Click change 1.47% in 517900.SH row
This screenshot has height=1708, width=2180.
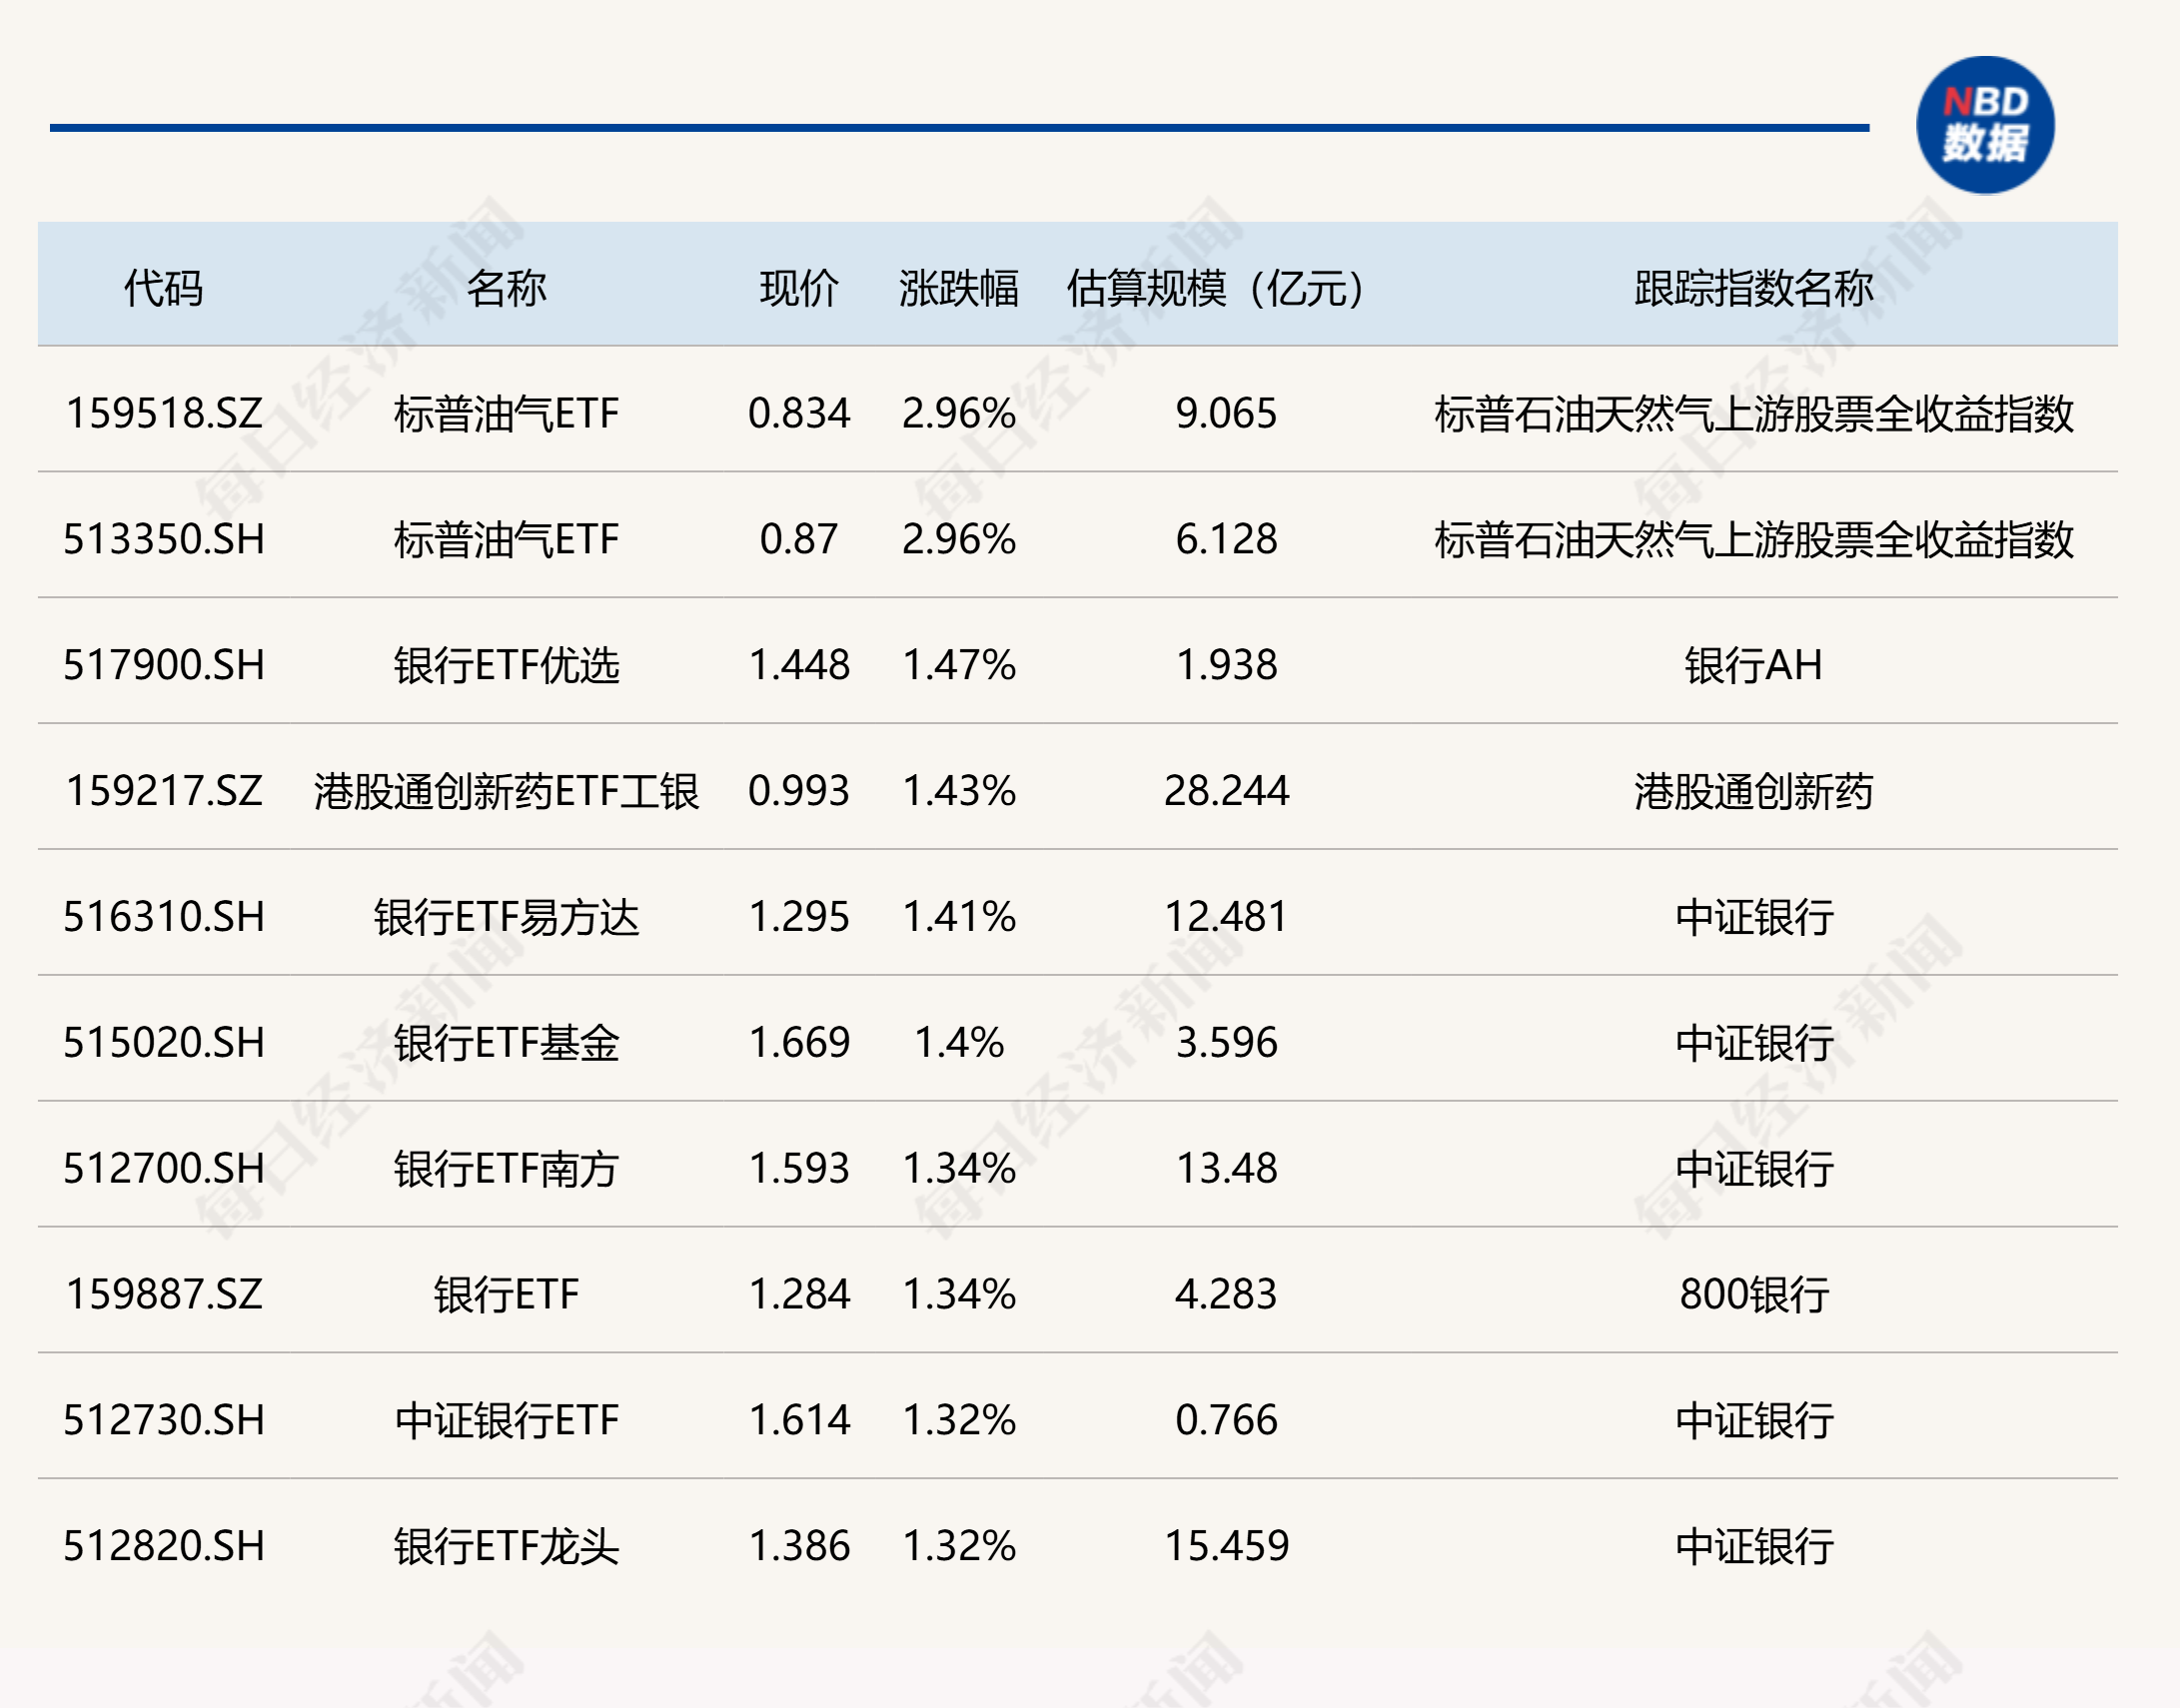(x=959, y=665)
